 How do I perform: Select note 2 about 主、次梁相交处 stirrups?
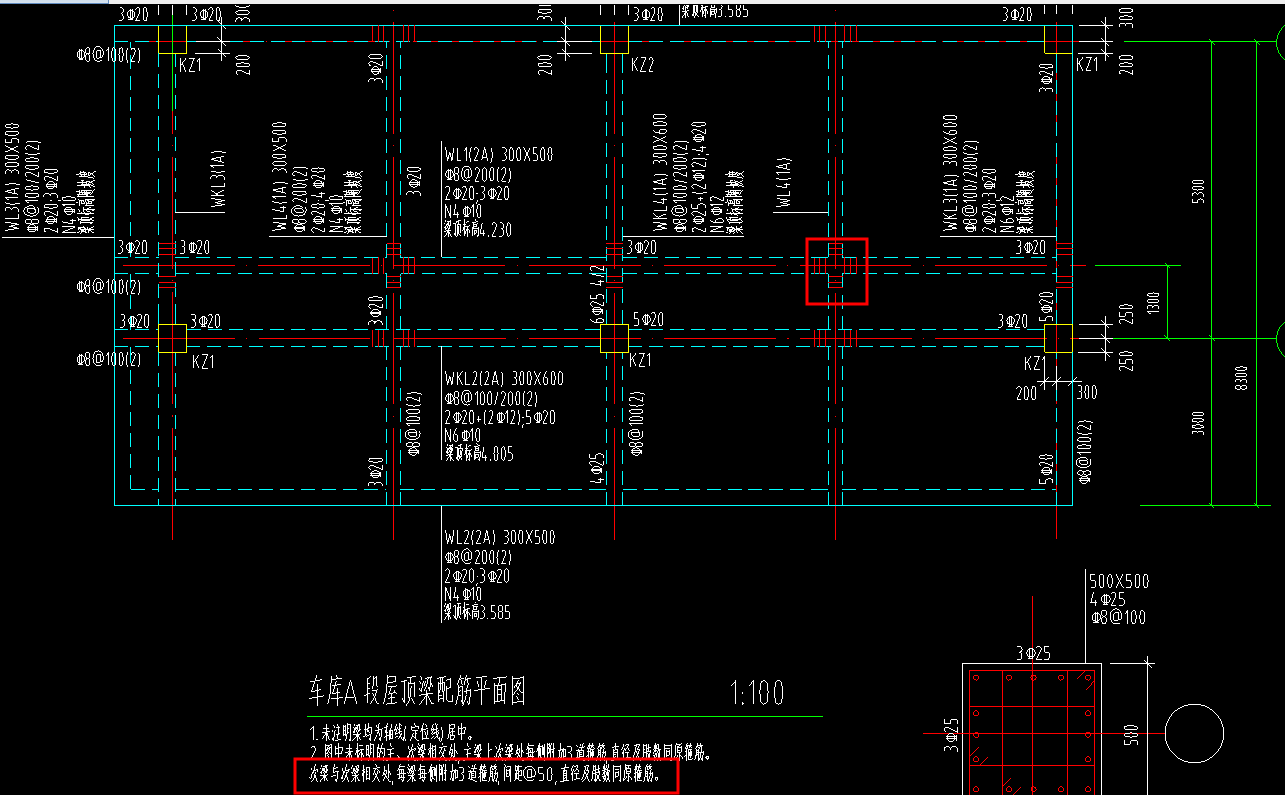[x=509, y=750]
